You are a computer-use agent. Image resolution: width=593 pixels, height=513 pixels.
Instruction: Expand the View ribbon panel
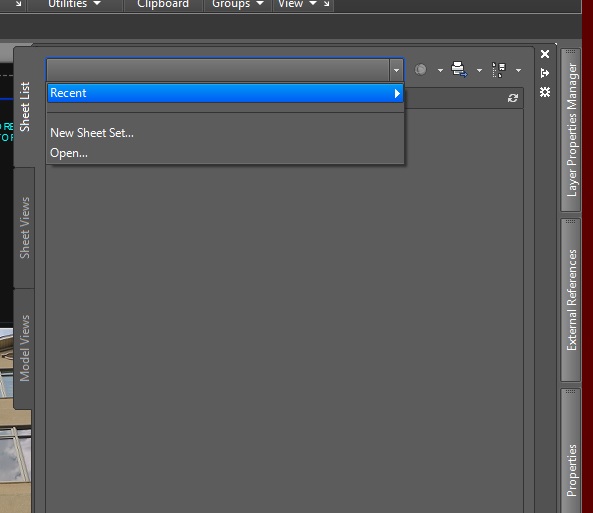point(297,4)
